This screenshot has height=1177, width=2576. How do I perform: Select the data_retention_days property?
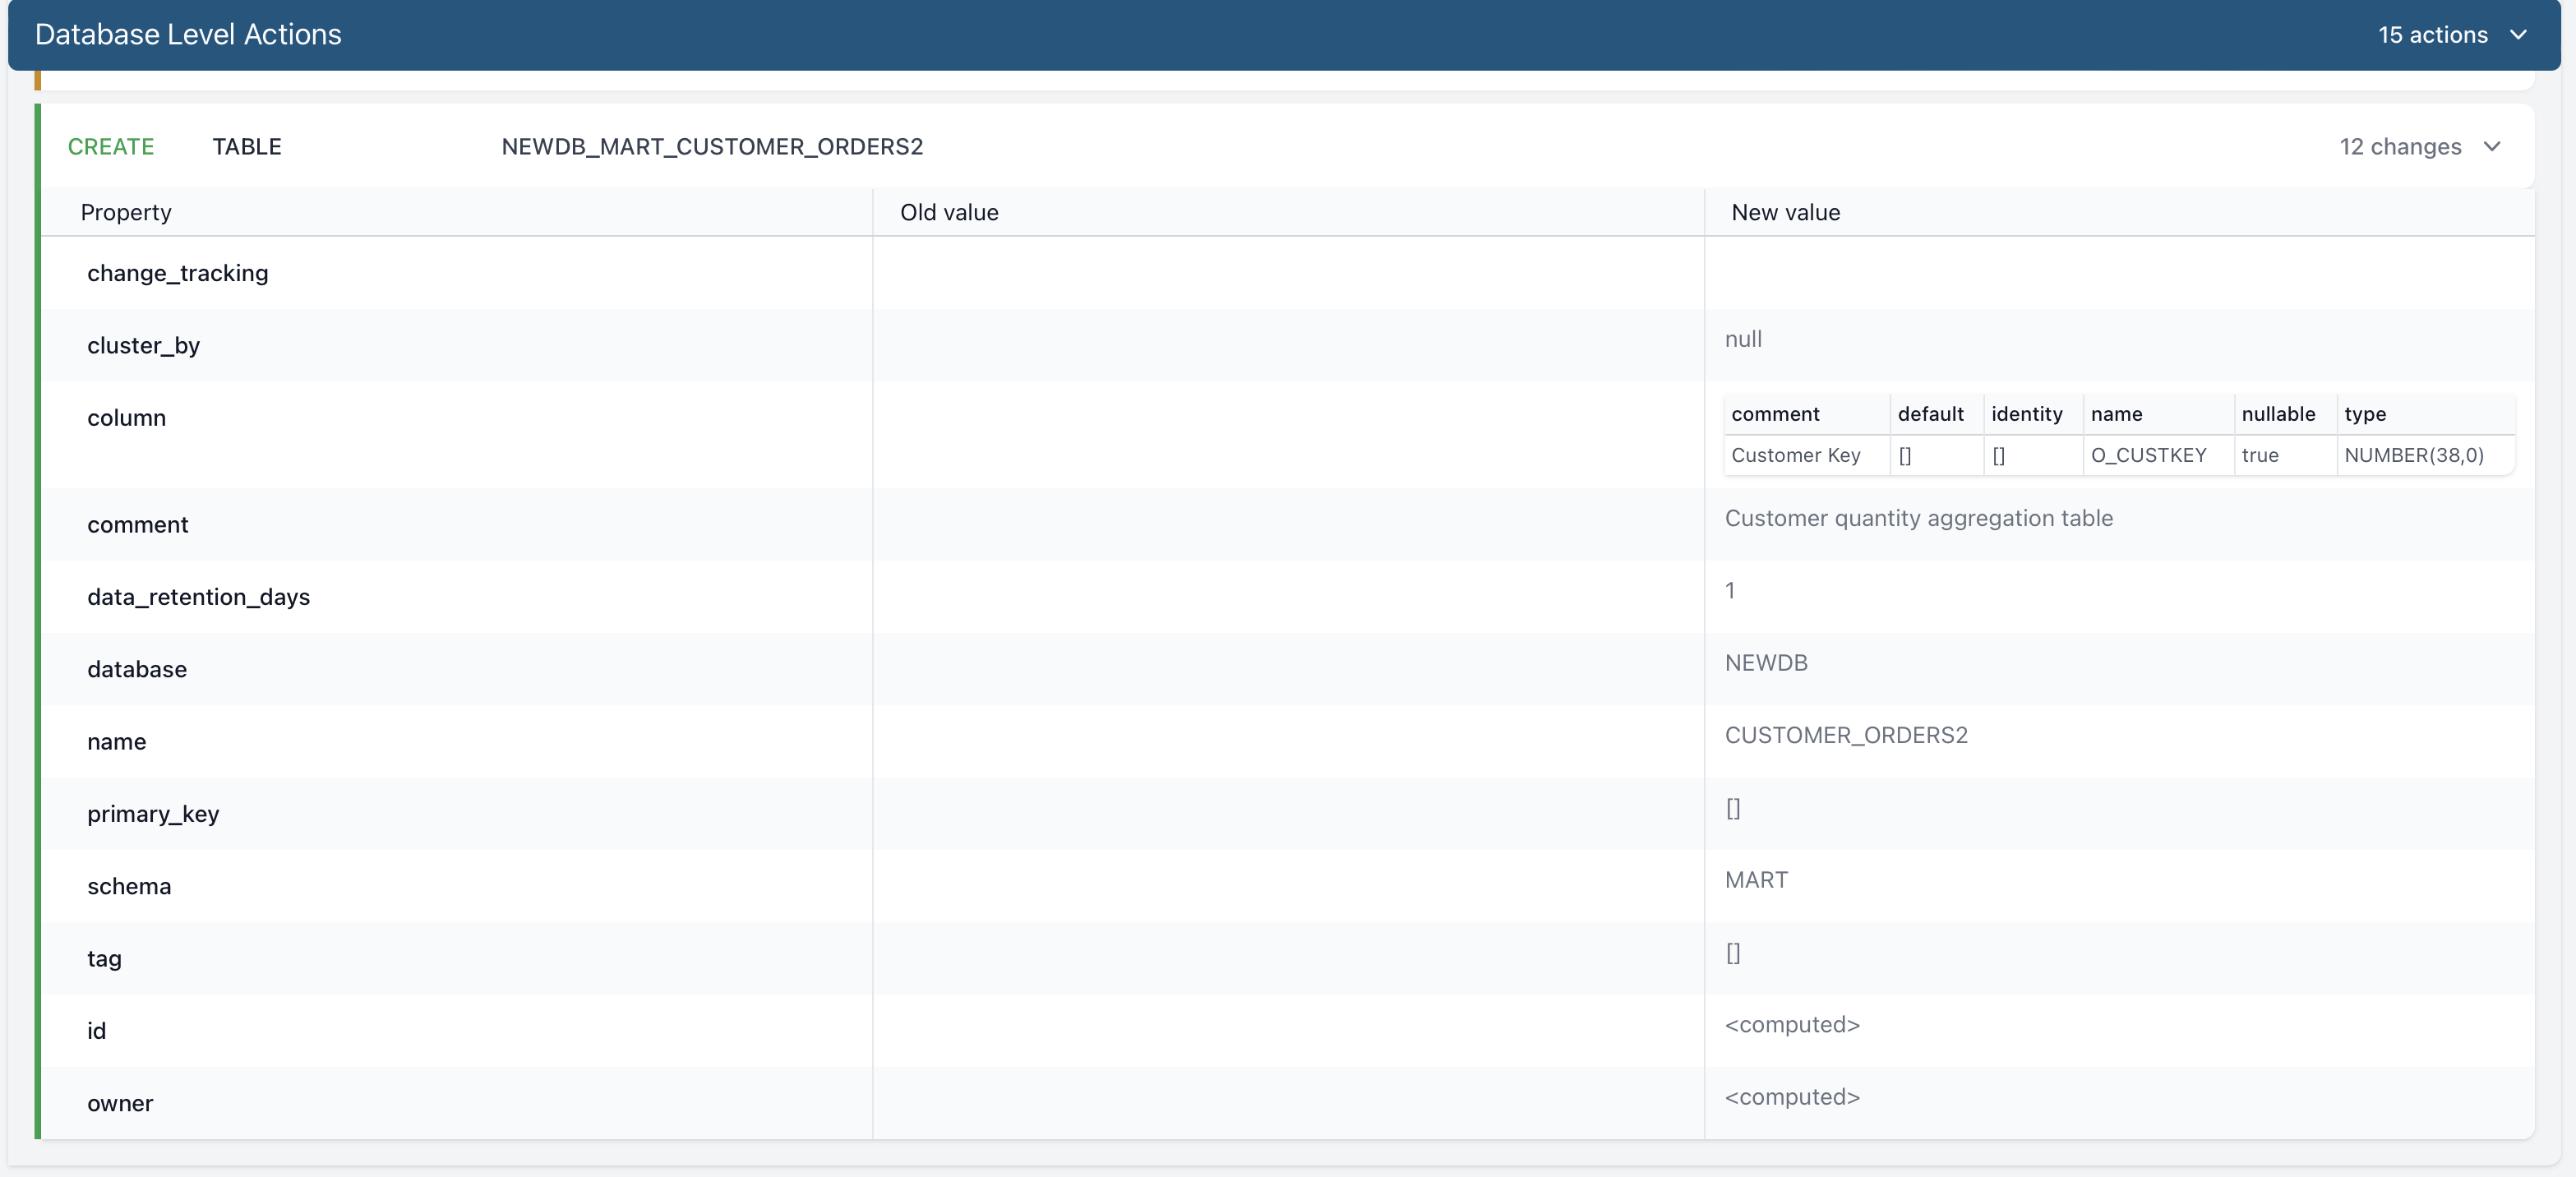[199, 597]
